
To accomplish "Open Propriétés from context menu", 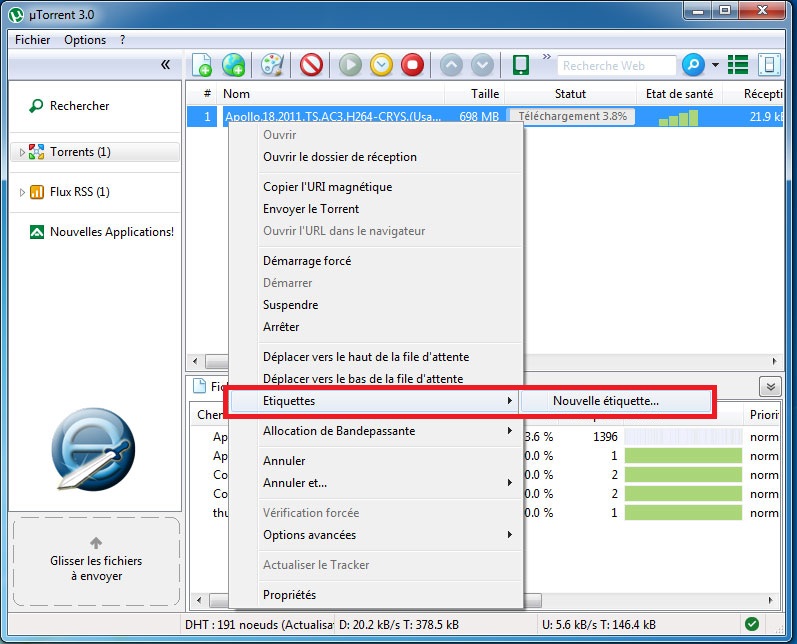I will 376,595.
